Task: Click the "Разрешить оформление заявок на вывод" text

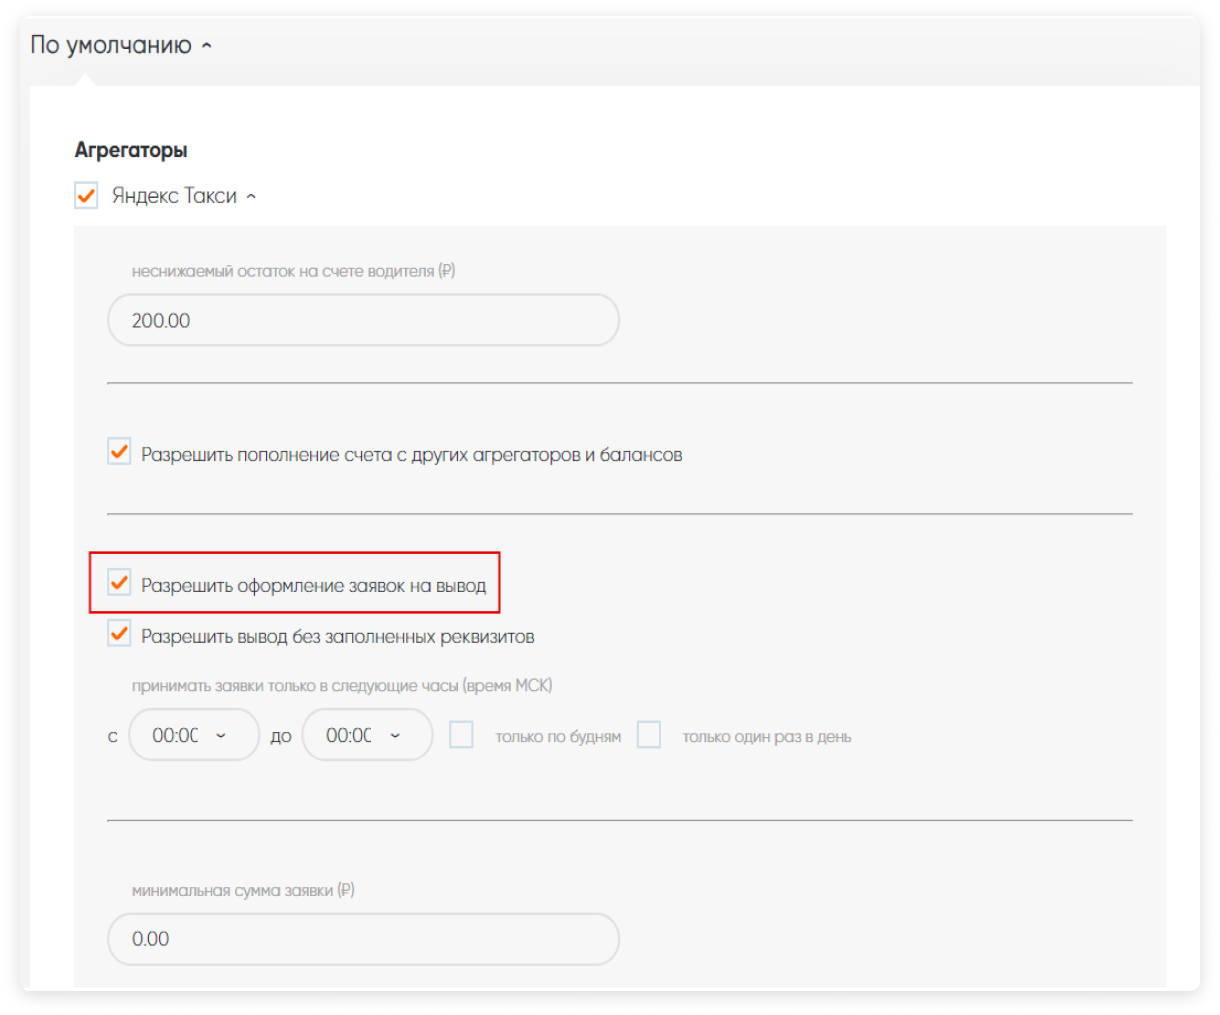Action: click(x=313, y=586)
